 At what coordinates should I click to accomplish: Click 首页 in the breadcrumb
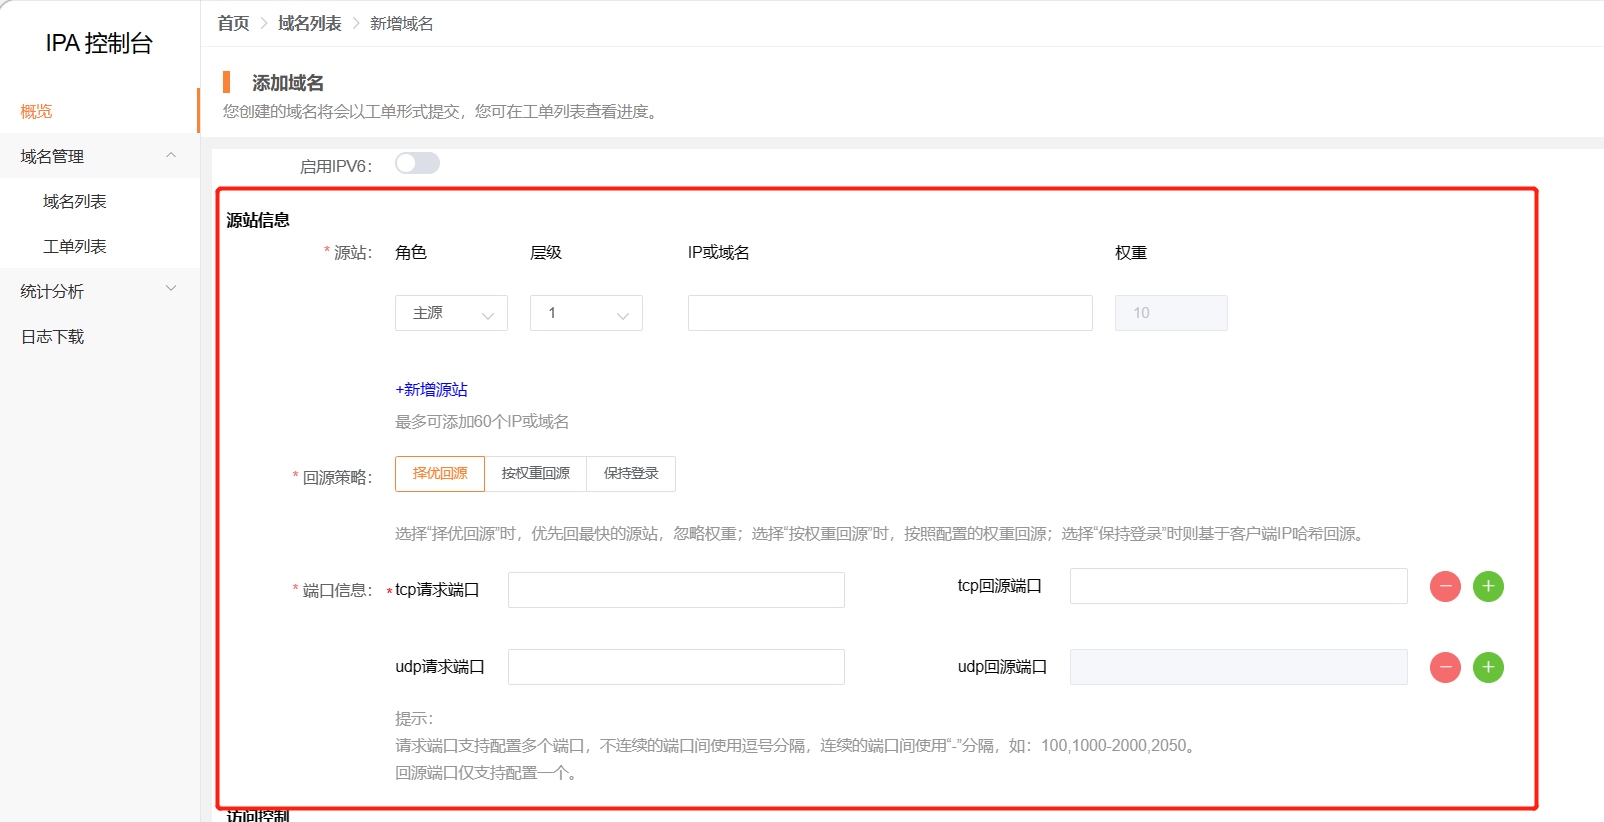pos(233,23)
